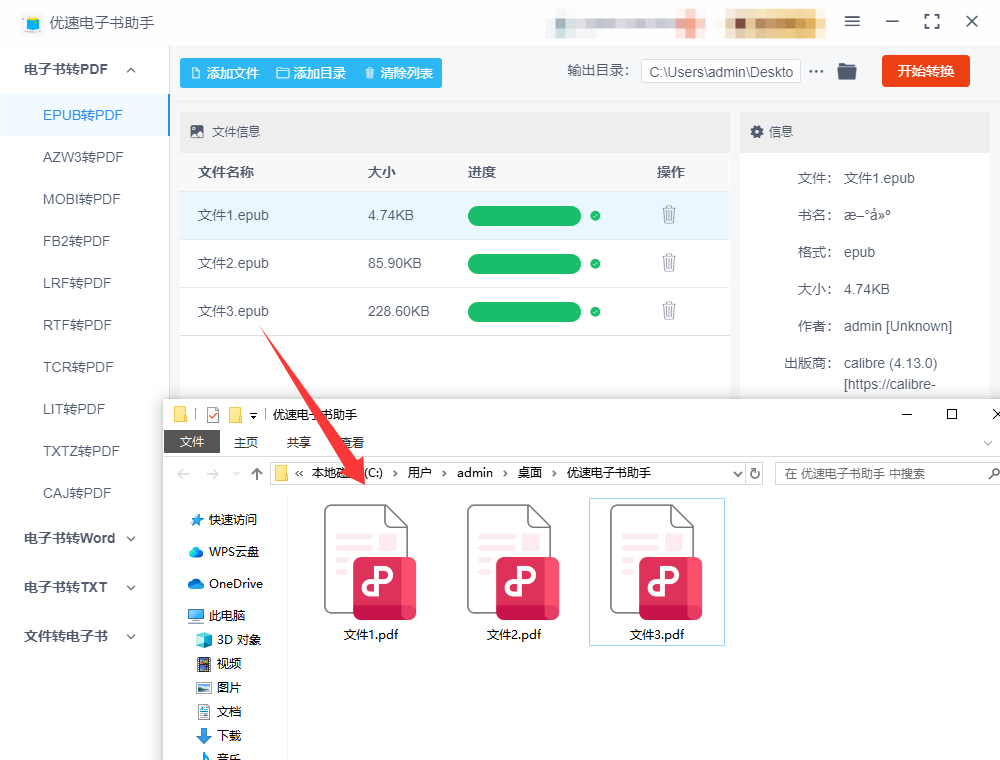Click Explorer refresh button
This screenshot has width=1000, height=760.
pyautogui.click(x=755, y=473)
